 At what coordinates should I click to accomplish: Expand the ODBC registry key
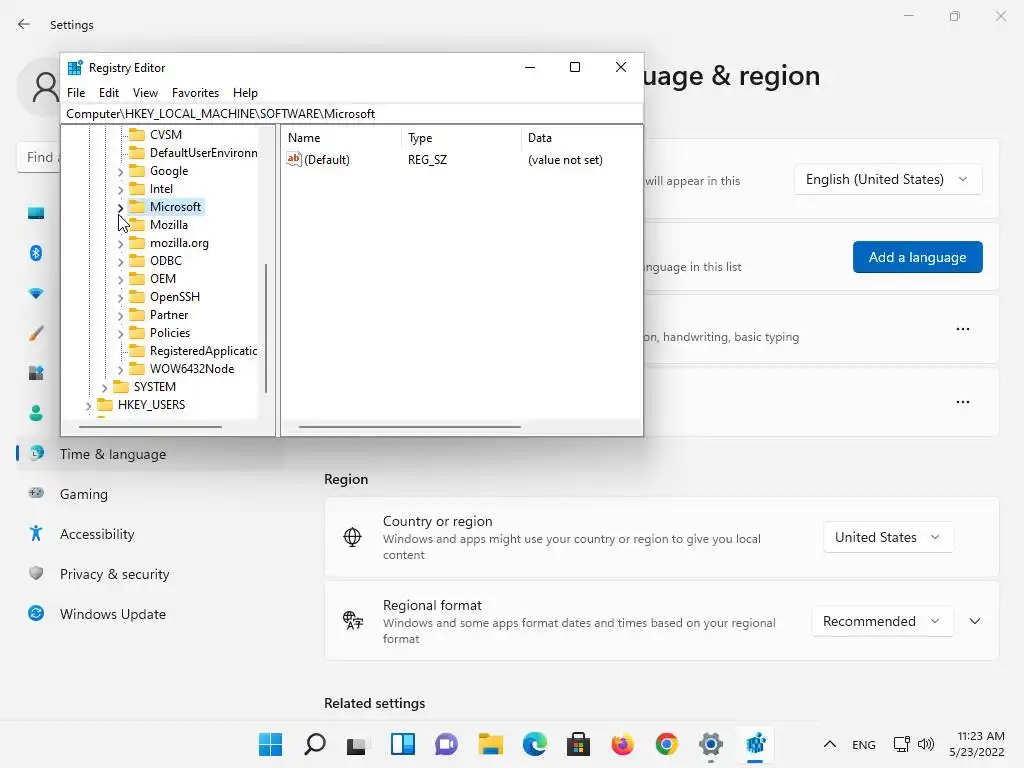click(x=120, y=261)
